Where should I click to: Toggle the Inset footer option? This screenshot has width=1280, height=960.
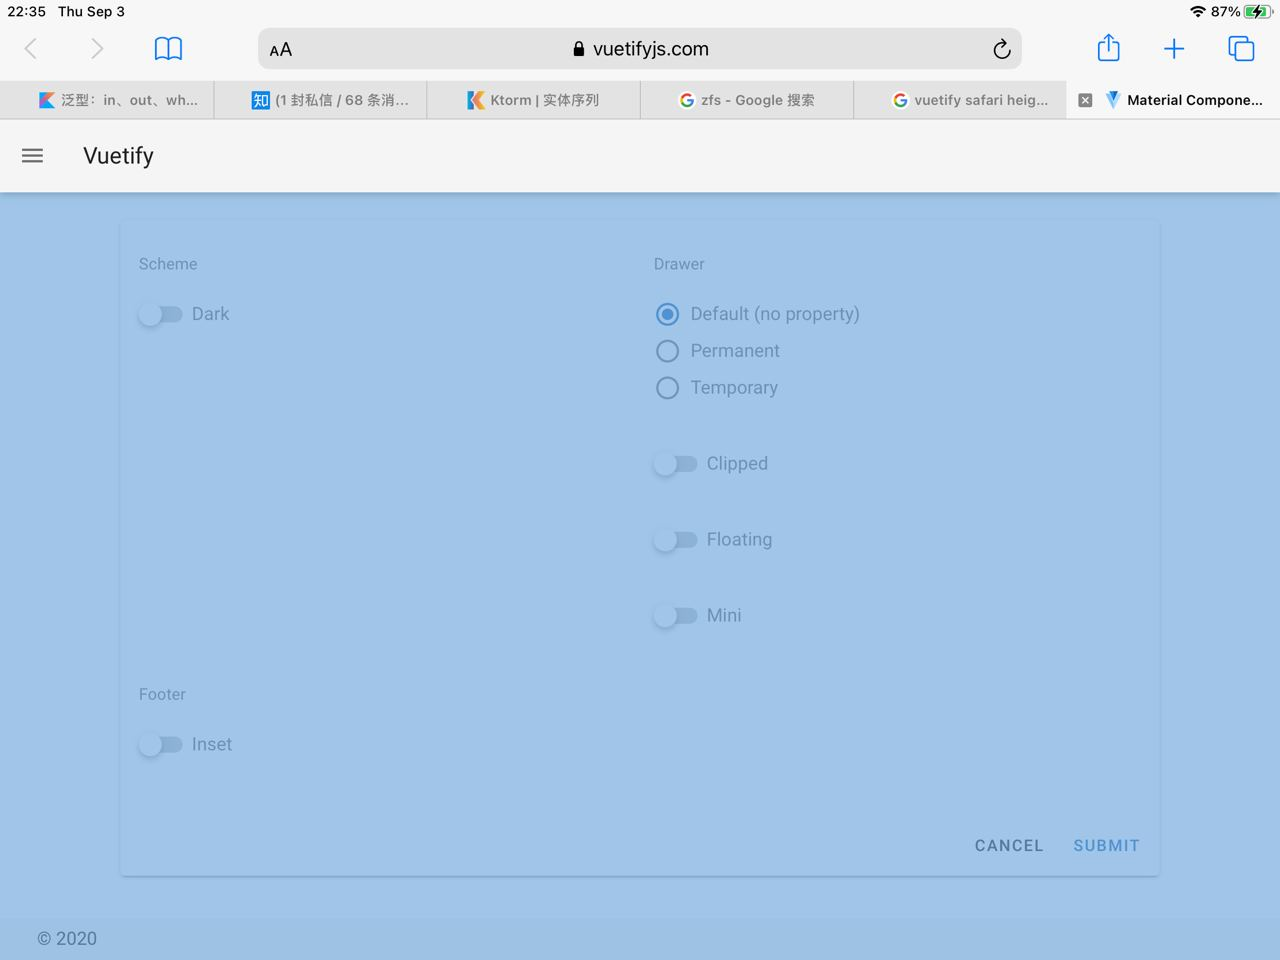tap(160, 744)
